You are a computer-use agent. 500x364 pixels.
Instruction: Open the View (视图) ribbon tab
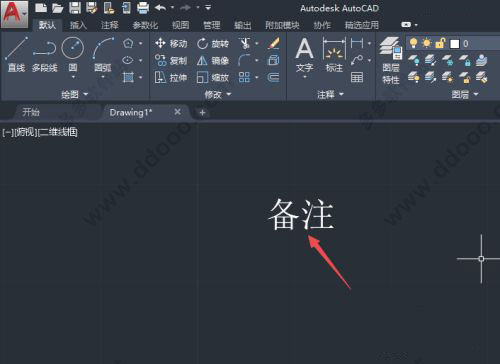(180, 25)
